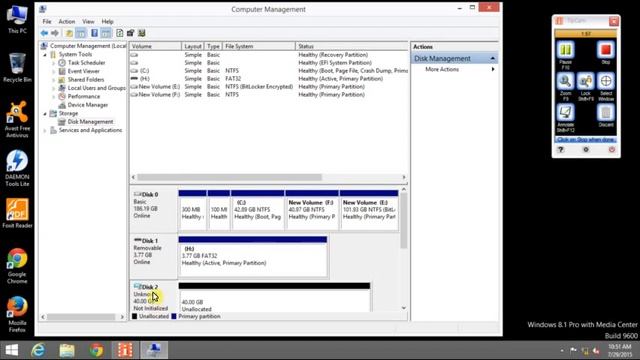Click the tree pane scroll right arrow
The image size is (640, 360).
[x=122, y=317]
